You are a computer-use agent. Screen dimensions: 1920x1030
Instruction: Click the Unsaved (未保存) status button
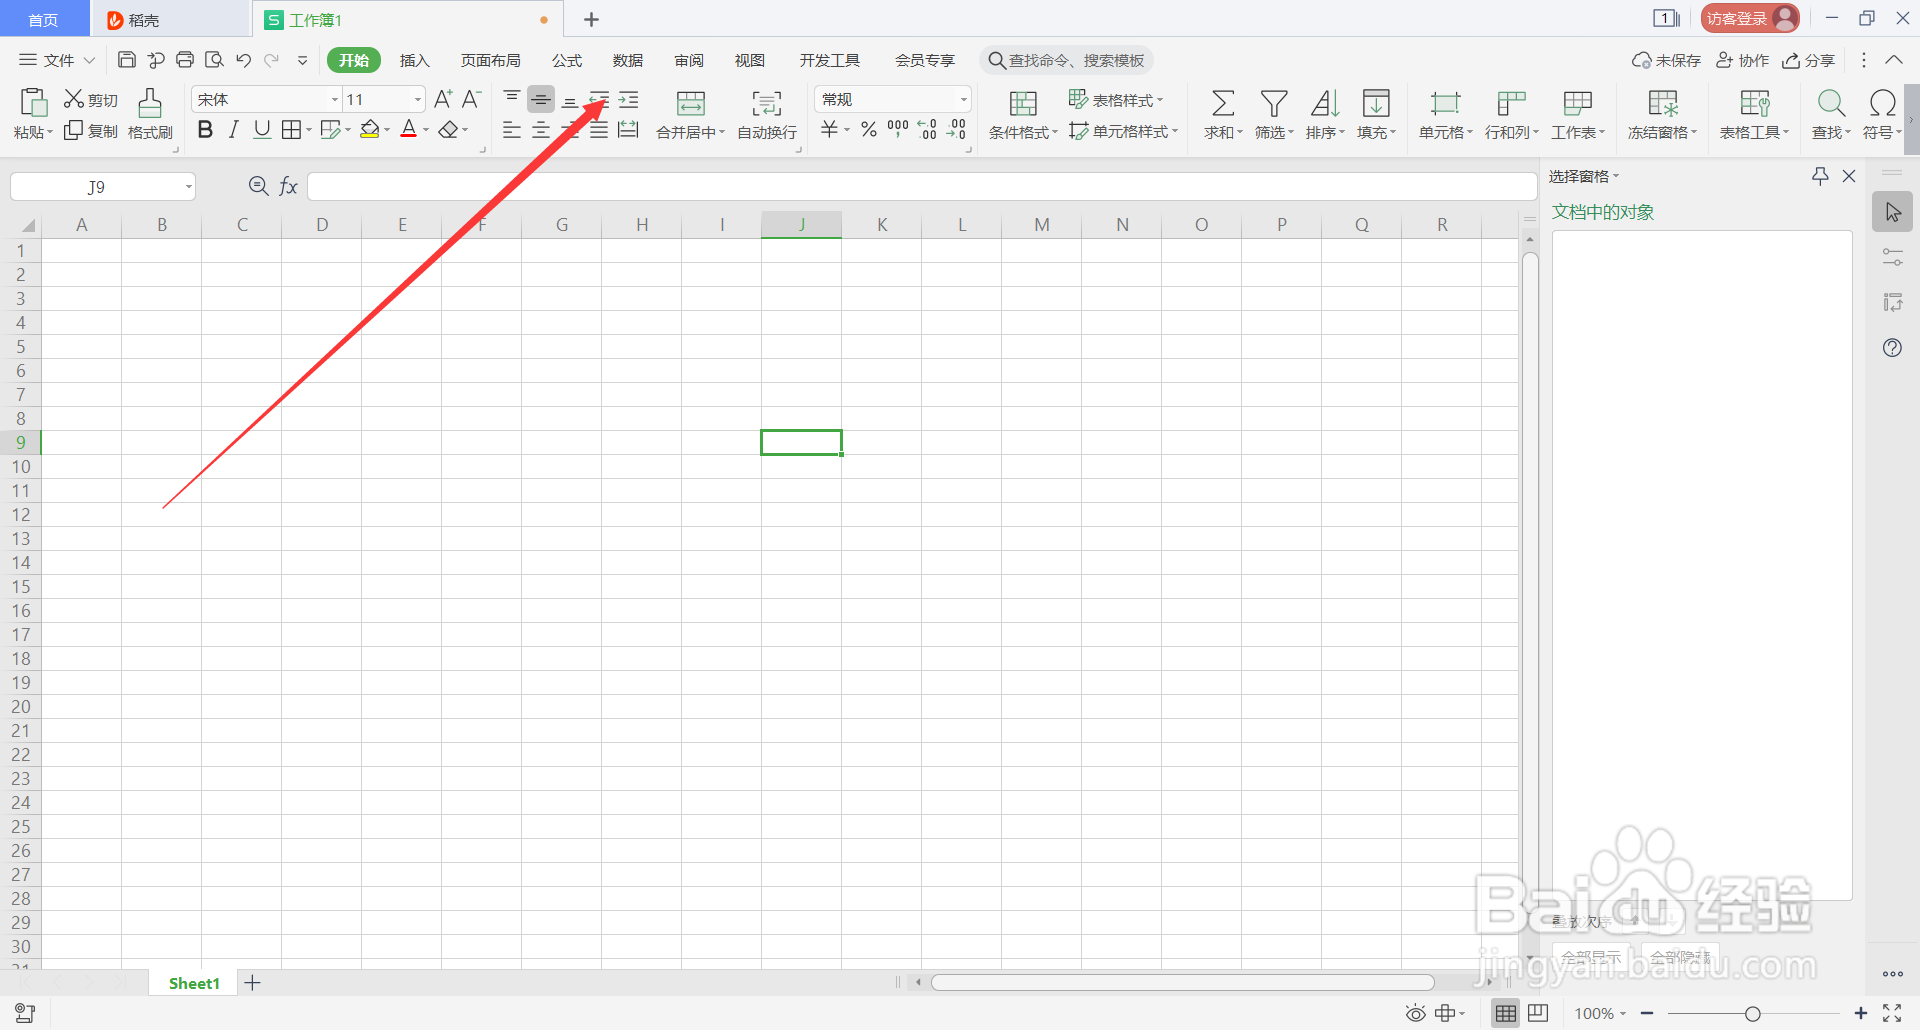coord(1666,60)
